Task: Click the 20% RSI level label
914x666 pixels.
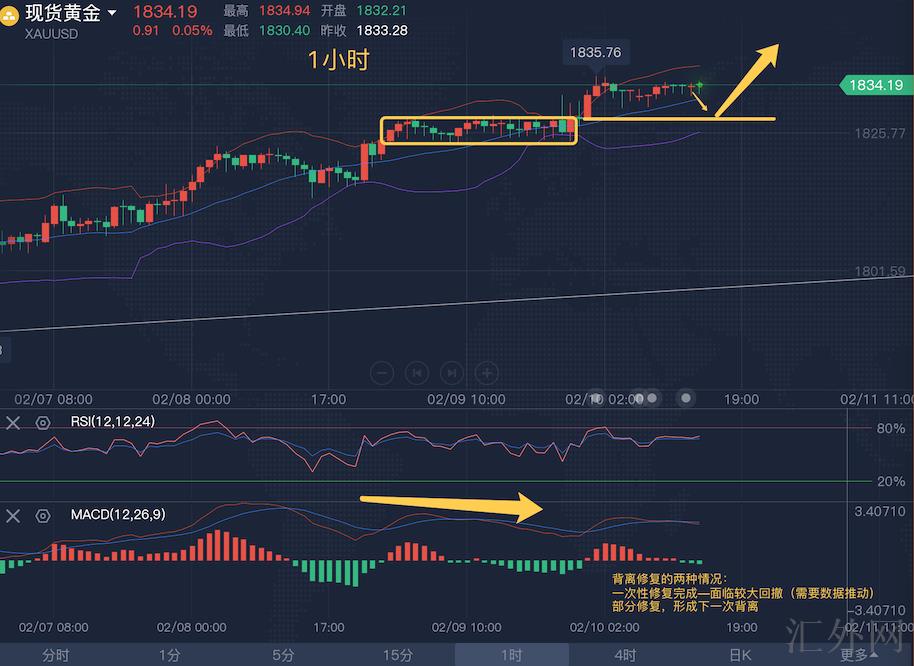Action: 891,481
